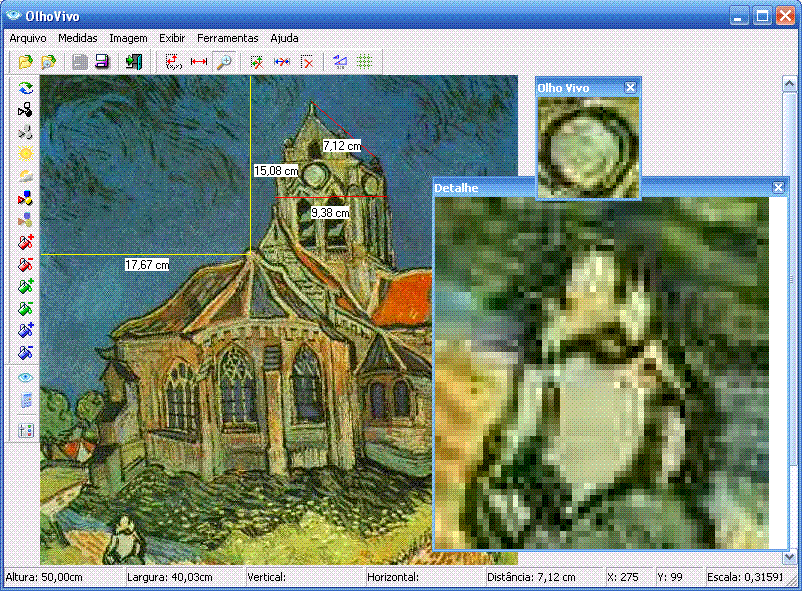Click the "17,67 cm" measurement label
Image resolution: width=802 pixels, height=591 pixels.
click(x=147, y=265)
